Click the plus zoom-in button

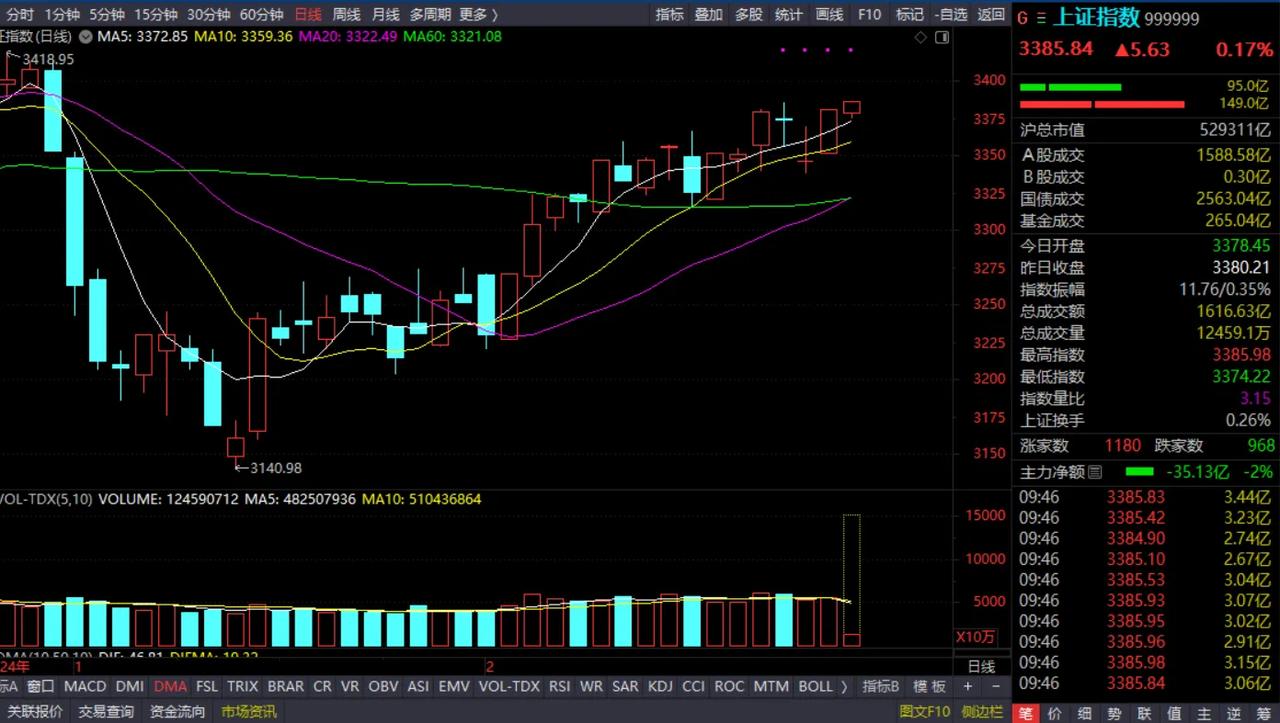coord(967,687)
